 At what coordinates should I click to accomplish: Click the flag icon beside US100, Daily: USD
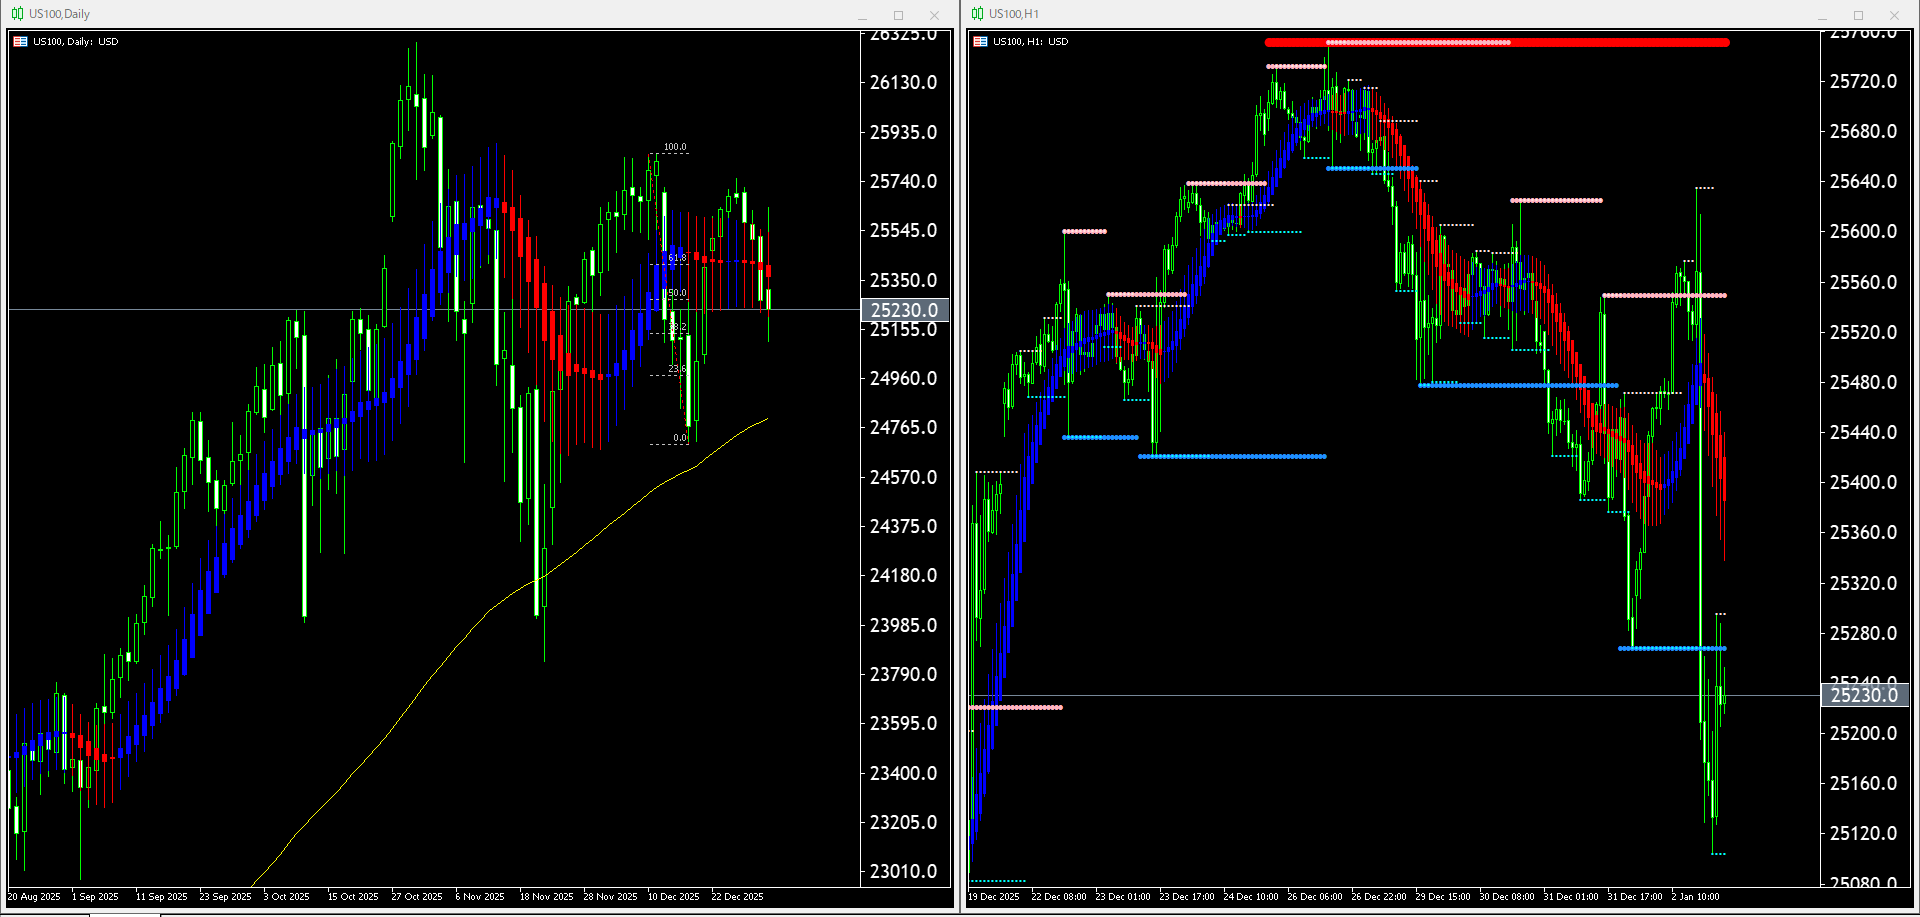point(20,42)
